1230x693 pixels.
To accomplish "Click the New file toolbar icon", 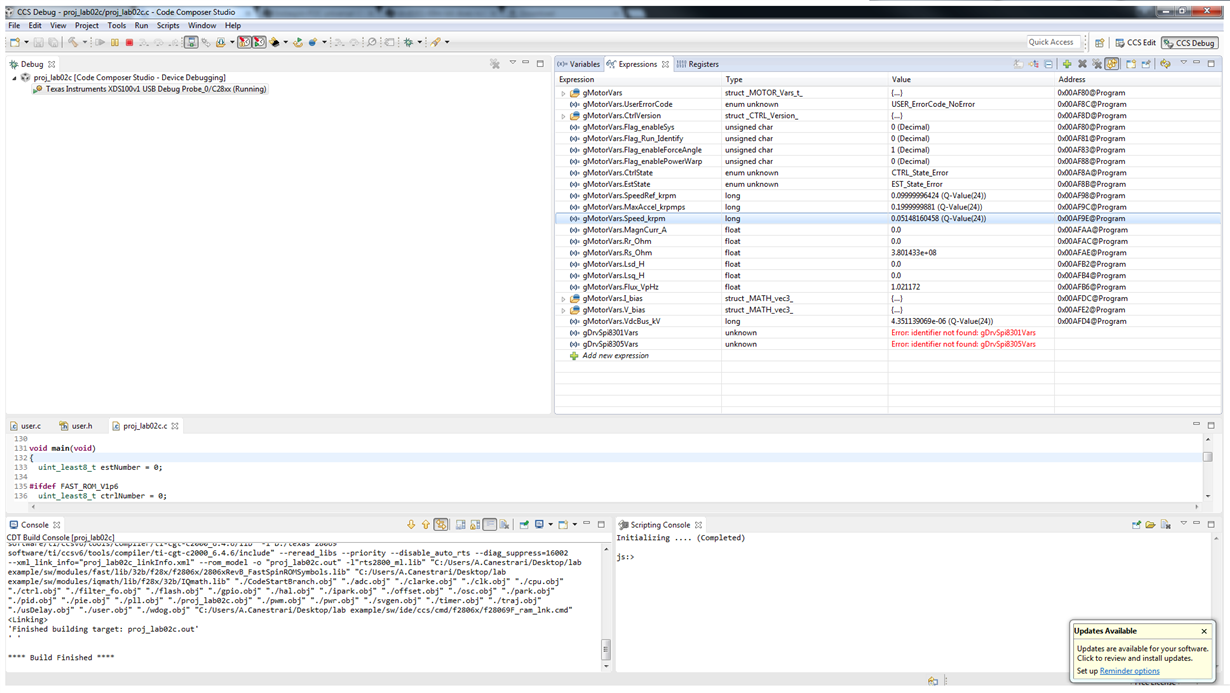I will 15,42.
